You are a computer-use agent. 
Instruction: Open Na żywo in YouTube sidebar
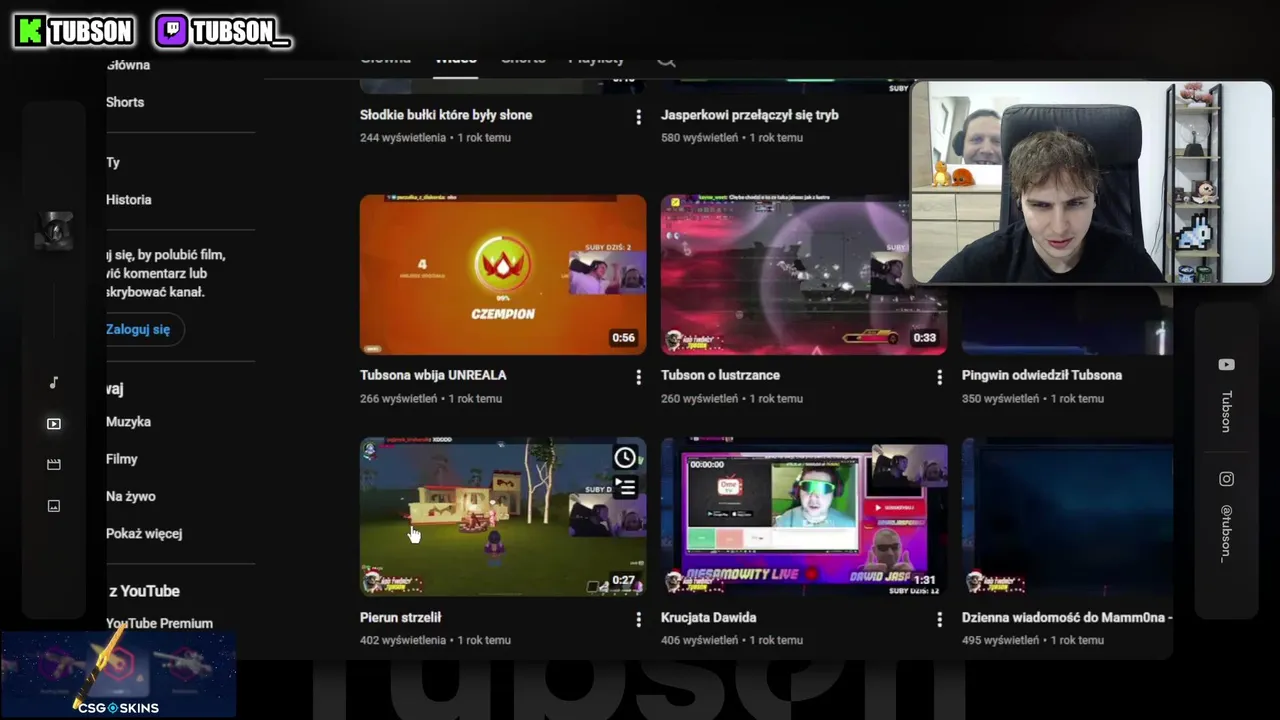pos(131,496)
